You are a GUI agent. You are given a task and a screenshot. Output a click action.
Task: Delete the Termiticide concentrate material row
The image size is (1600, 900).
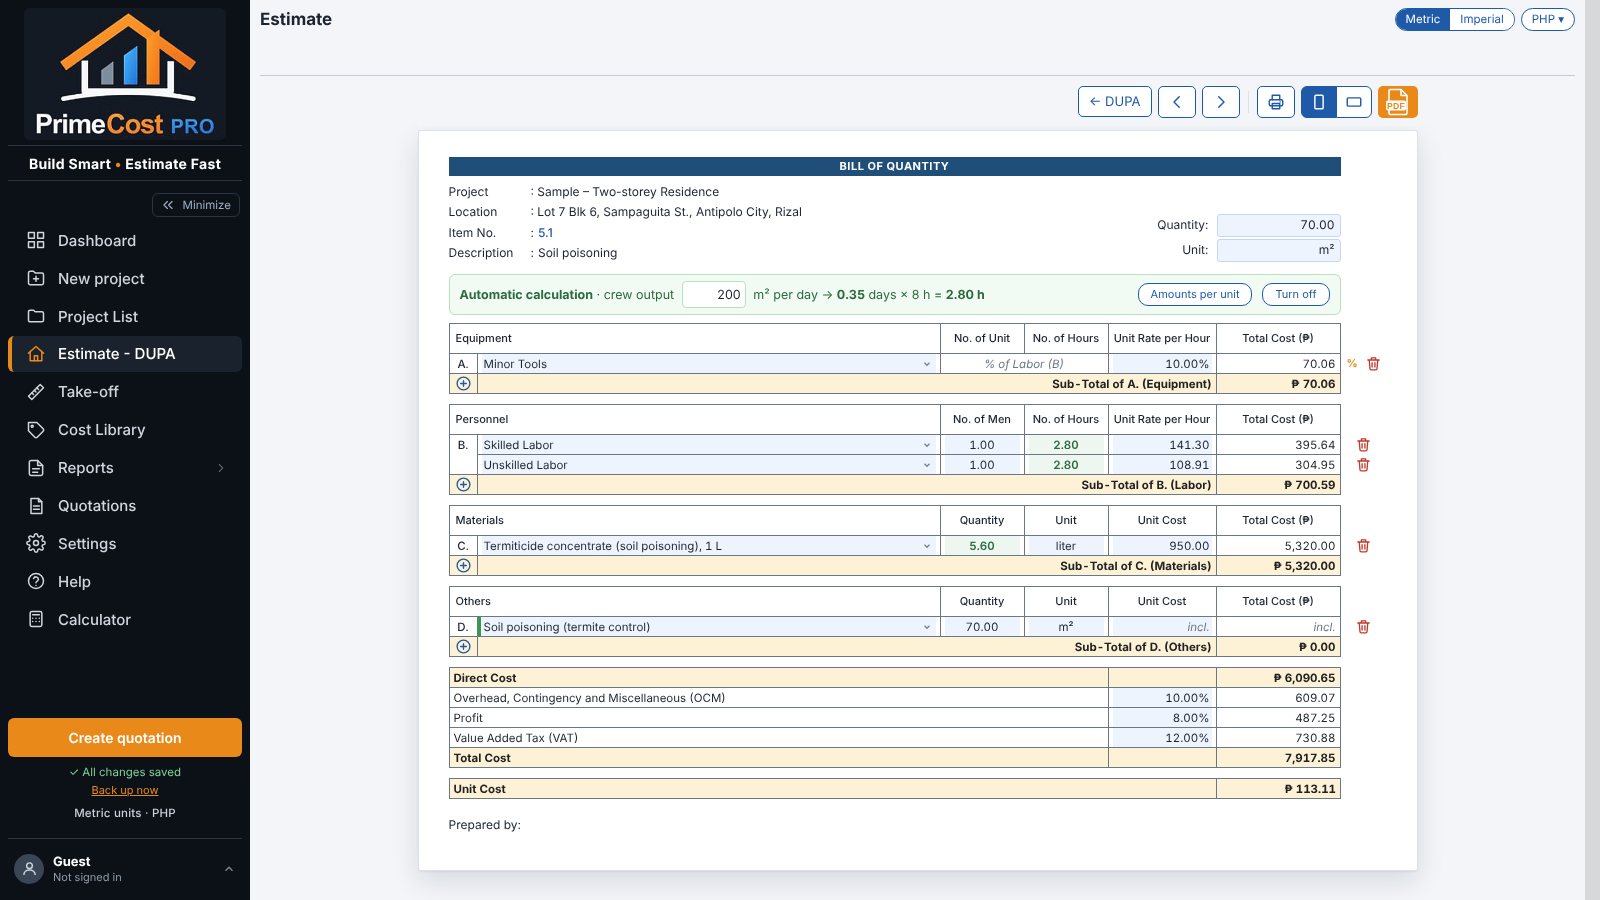point(1363,546)
